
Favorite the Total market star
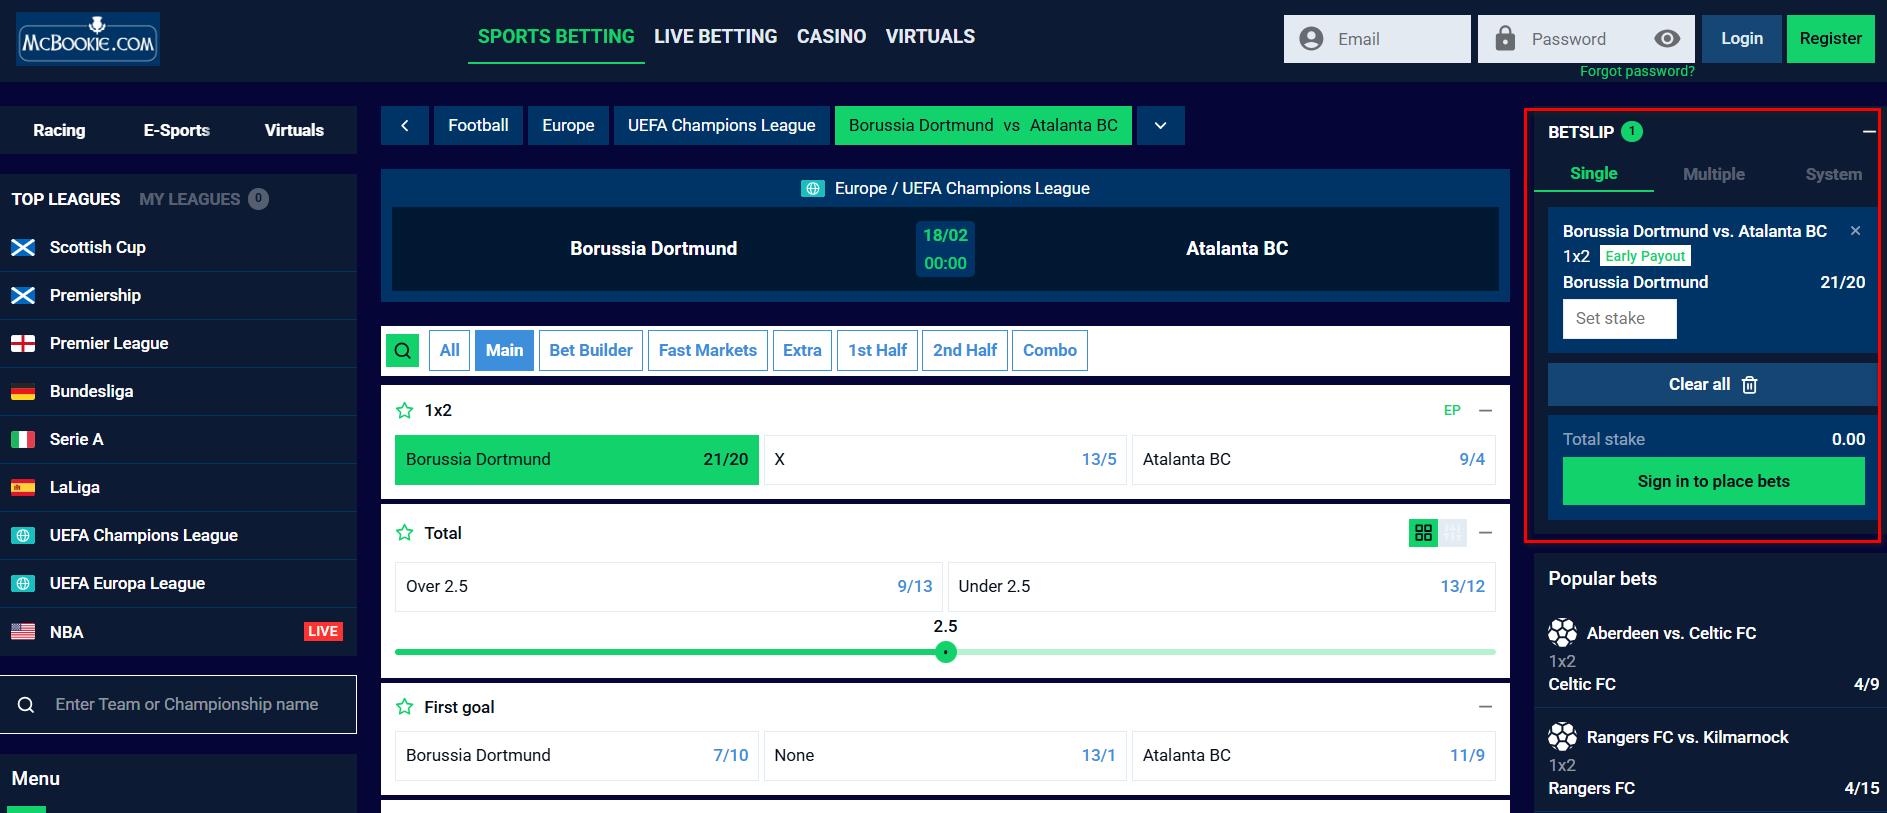[405, 533]
